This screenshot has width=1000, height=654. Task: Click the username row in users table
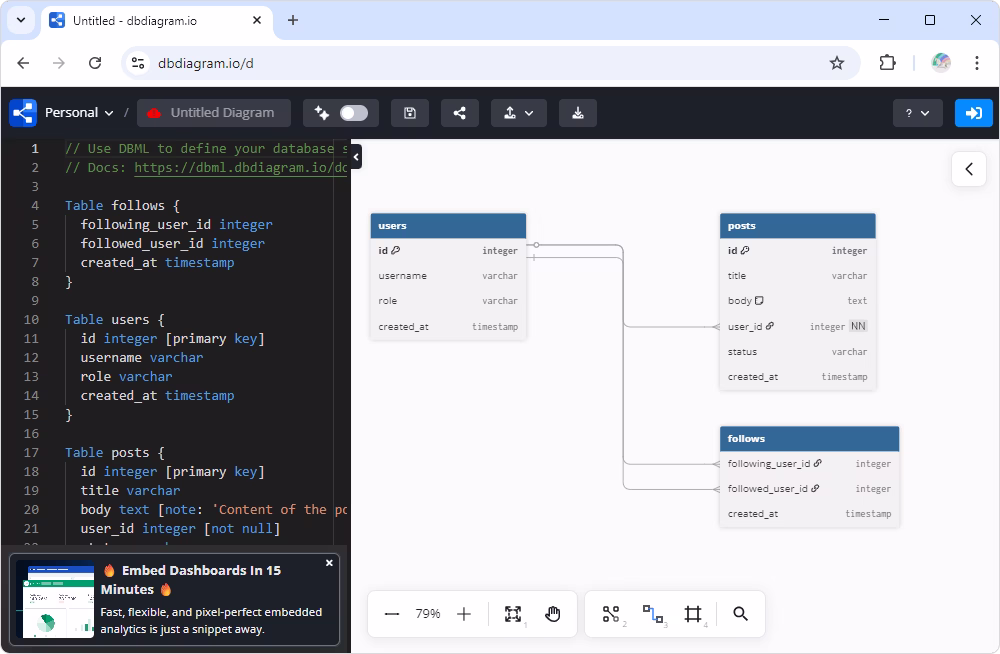pos(448,276)
